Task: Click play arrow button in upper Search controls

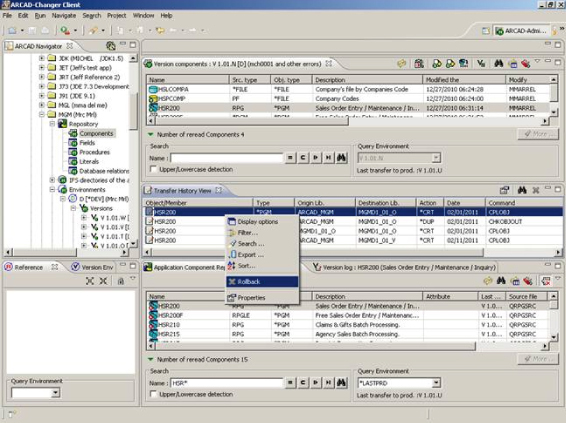Action: [316, 158]
